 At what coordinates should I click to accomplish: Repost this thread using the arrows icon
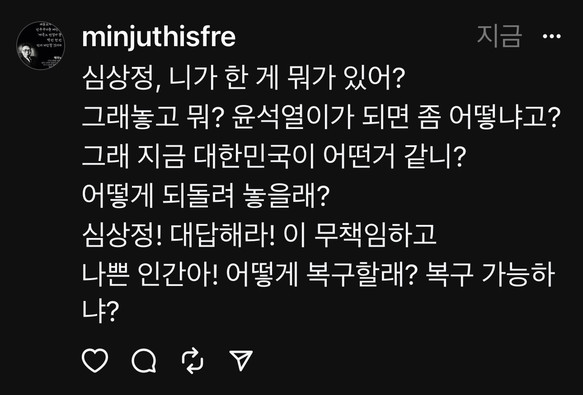pyautogui.click(x=193, y=360)
